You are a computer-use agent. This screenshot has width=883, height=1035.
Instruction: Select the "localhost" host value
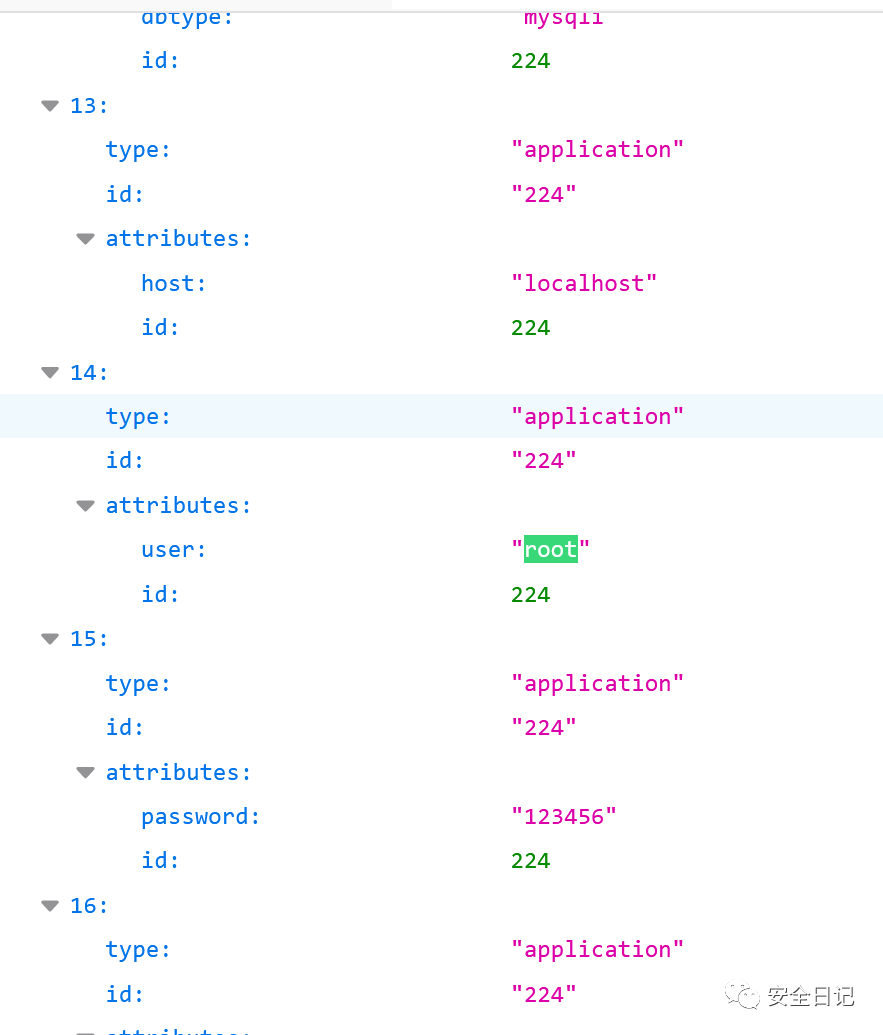pyautogui.click(x=584, y=284)
